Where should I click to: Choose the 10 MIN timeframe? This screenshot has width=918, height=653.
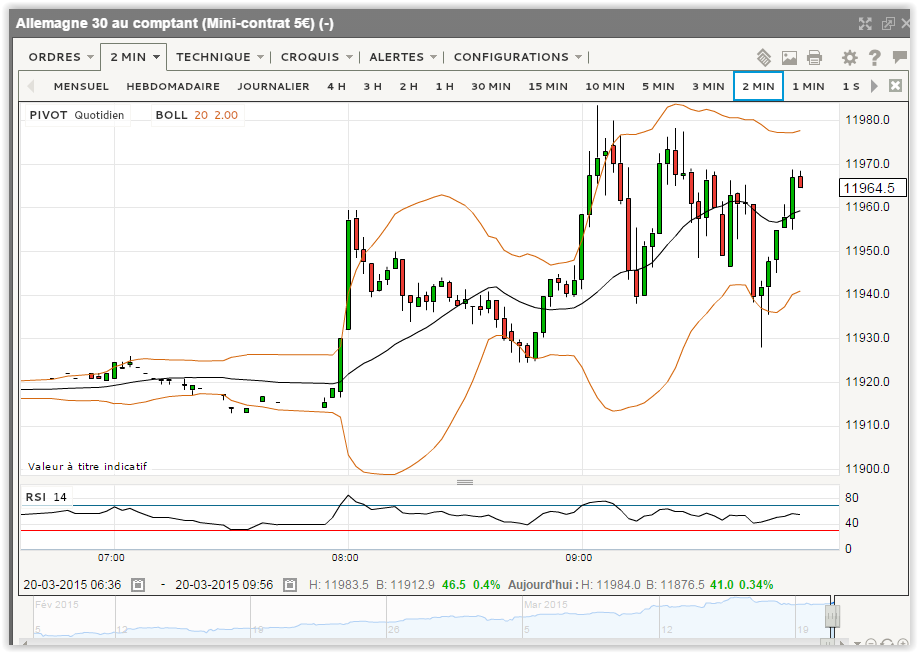point(605,86)
